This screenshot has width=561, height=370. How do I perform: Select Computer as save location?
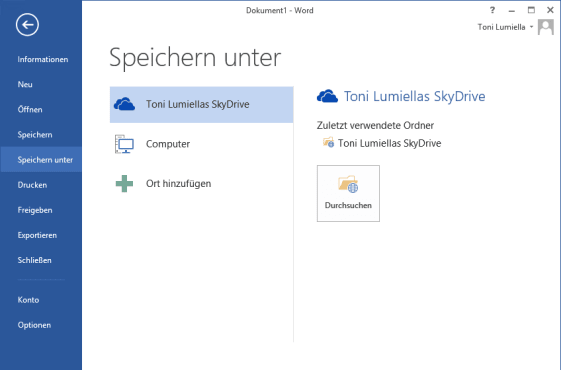tap(201, 144)
